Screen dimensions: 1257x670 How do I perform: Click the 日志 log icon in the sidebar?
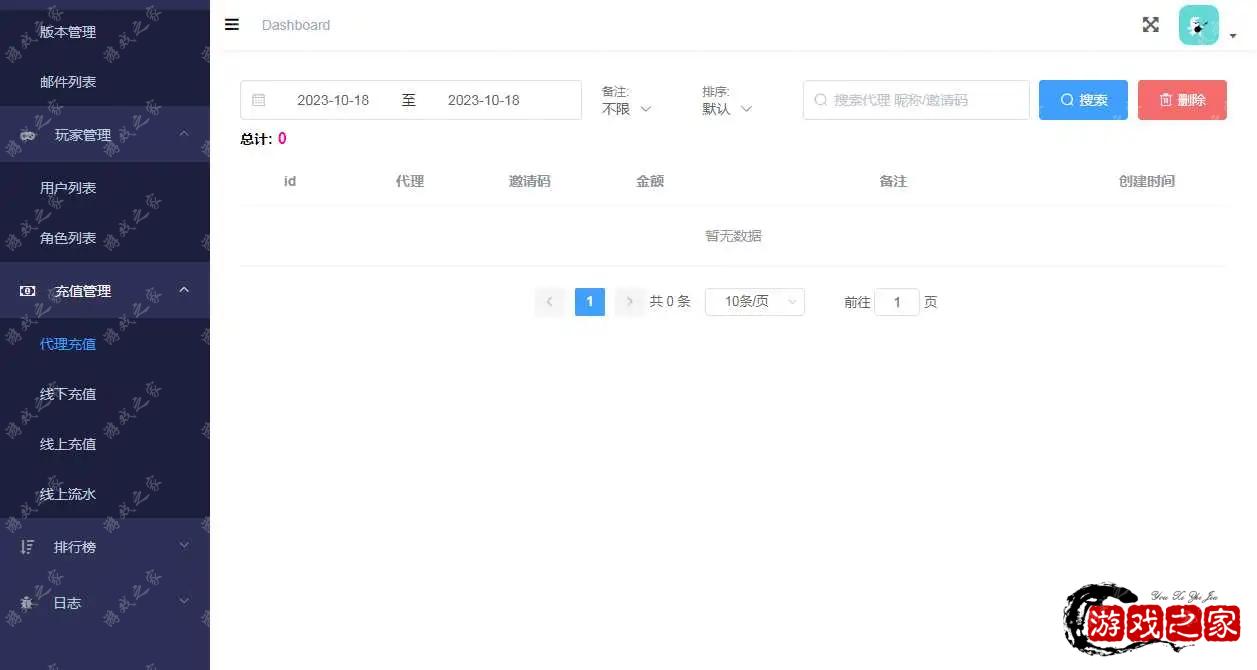(25, 603)
